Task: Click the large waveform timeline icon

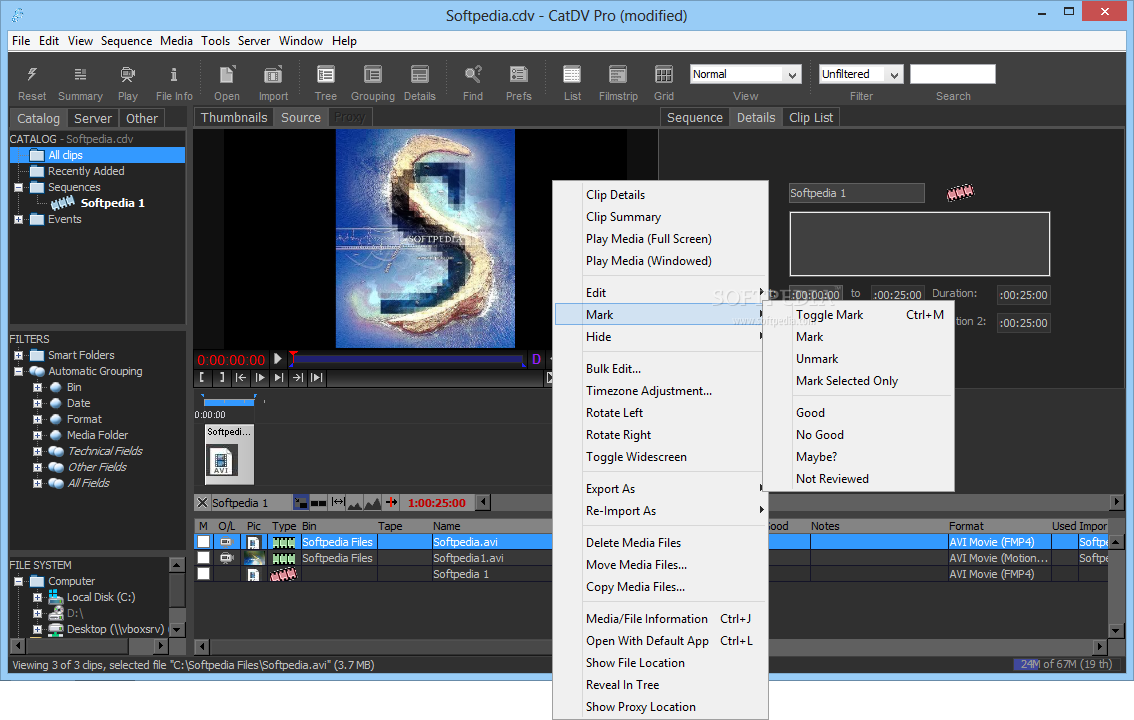Action: pyautogui.click(x=372, y=502)
